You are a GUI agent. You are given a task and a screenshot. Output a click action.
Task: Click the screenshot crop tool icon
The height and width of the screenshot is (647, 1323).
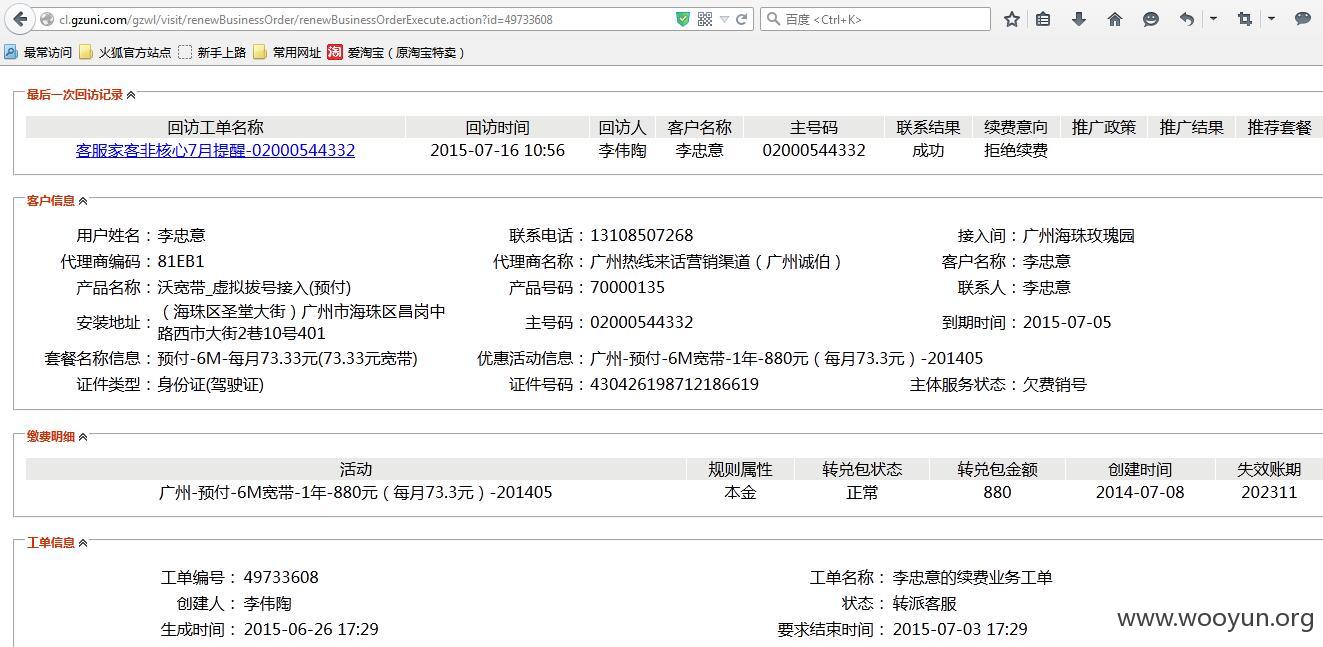[x=1245, y=19]
